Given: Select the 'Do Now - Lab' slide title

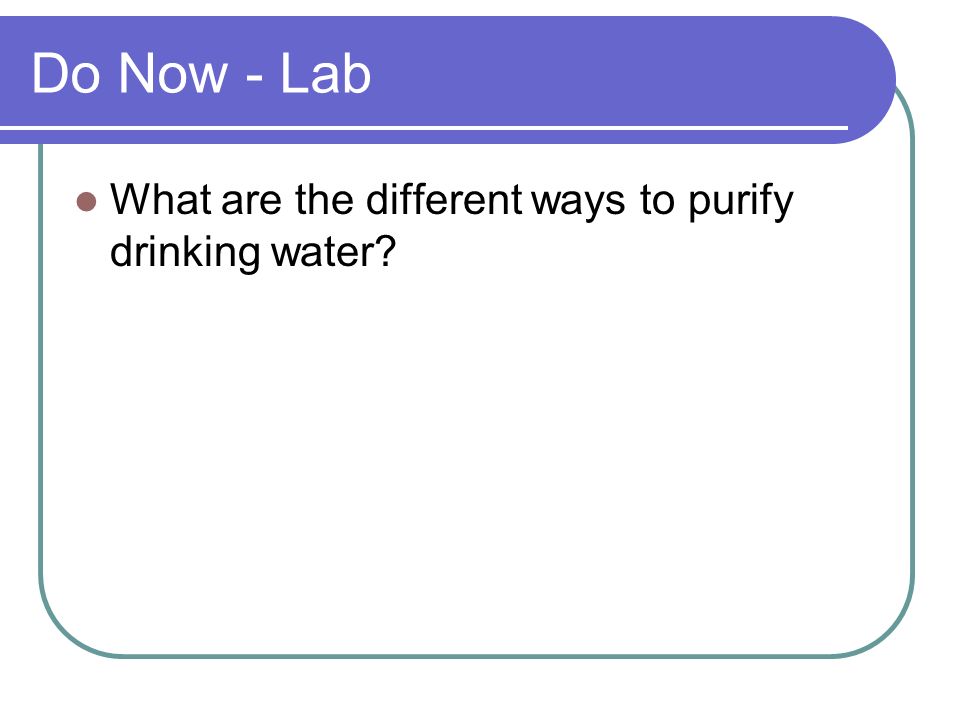Looking at the screenshot, I should (x=201, y=74).
